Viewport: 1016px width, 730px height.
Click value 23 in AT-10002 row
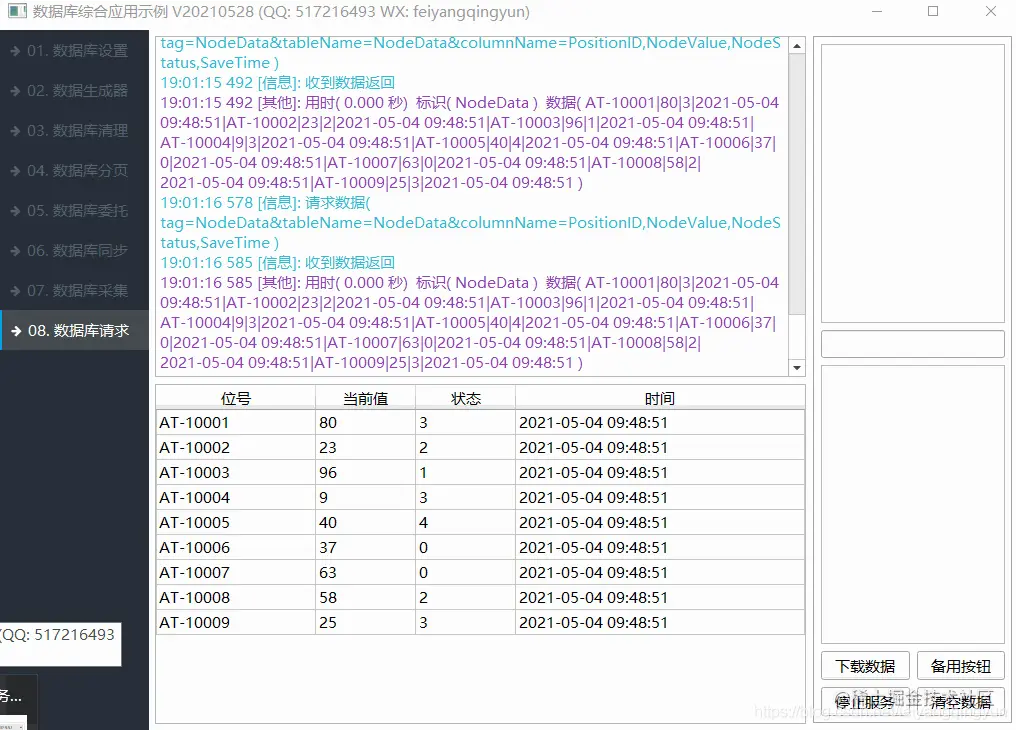365,448
